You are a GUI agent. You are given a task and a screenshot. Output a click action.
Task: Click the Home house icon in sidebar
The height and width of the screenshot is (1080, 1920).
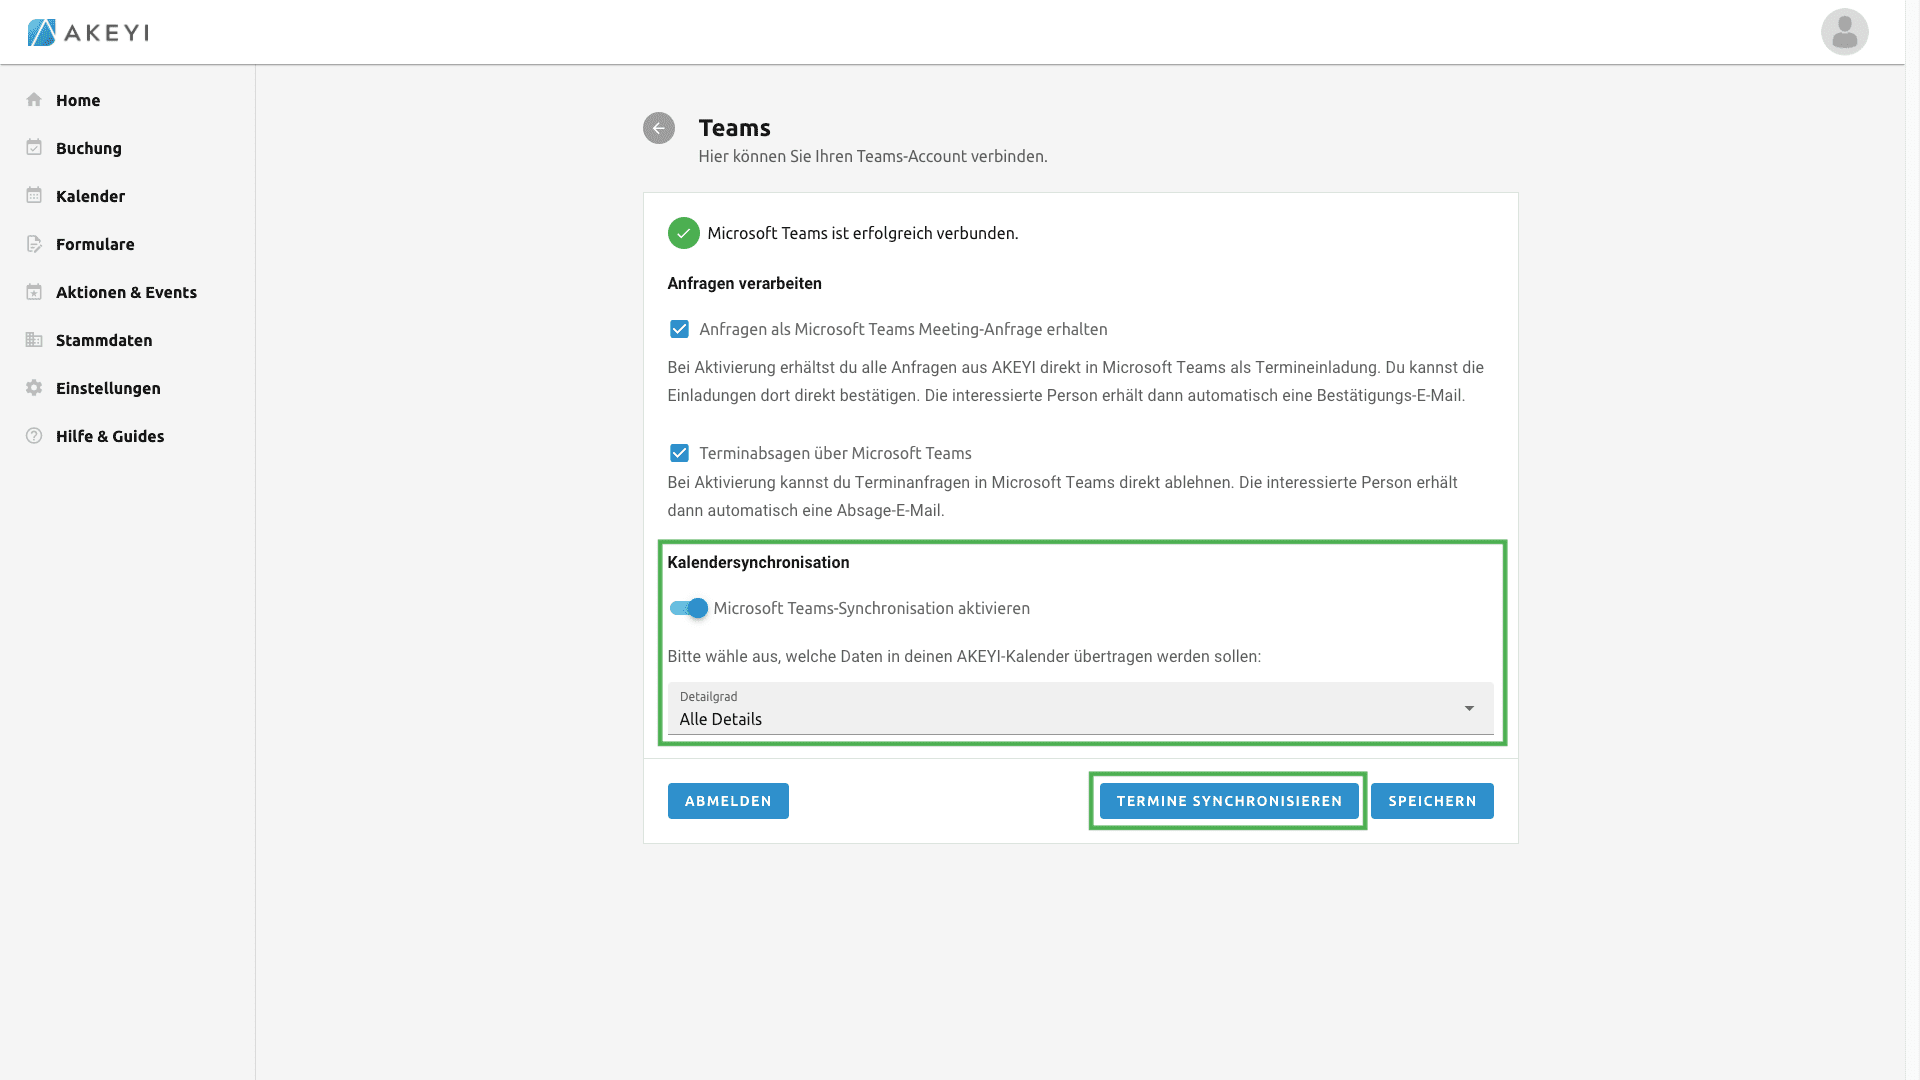[34, 100]
